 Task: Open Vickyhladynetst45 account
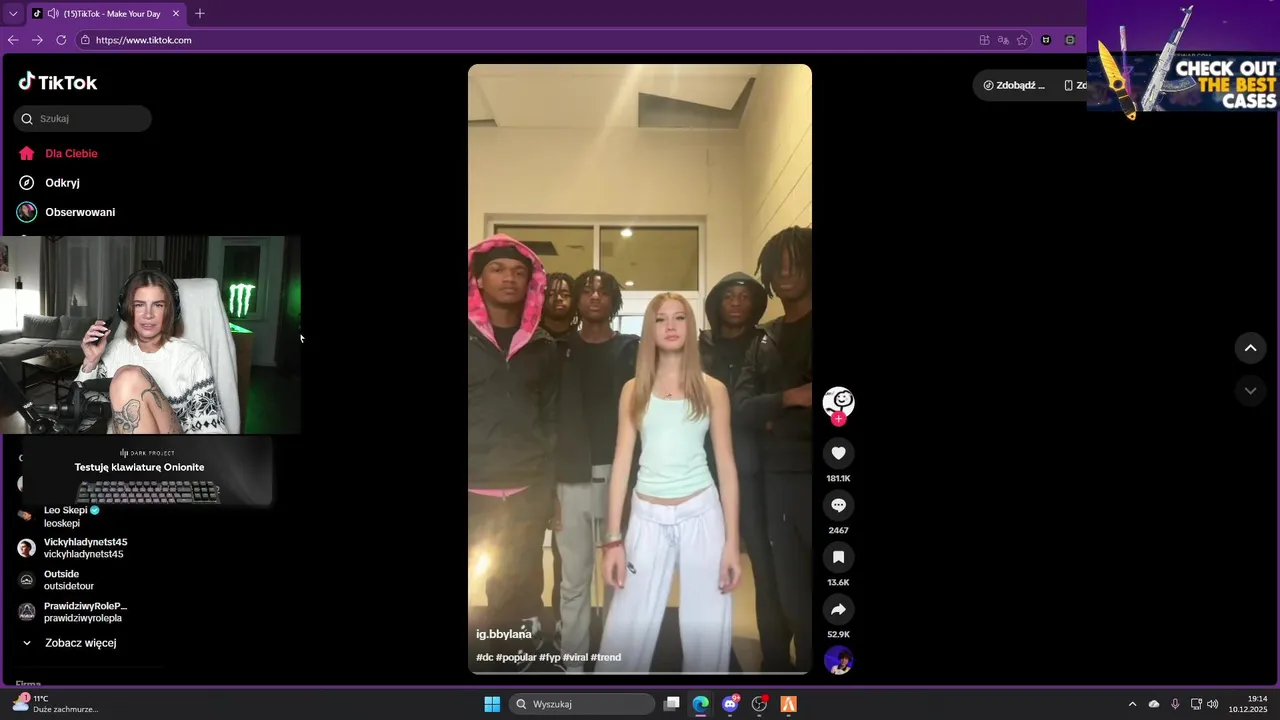tap(72, 548)
